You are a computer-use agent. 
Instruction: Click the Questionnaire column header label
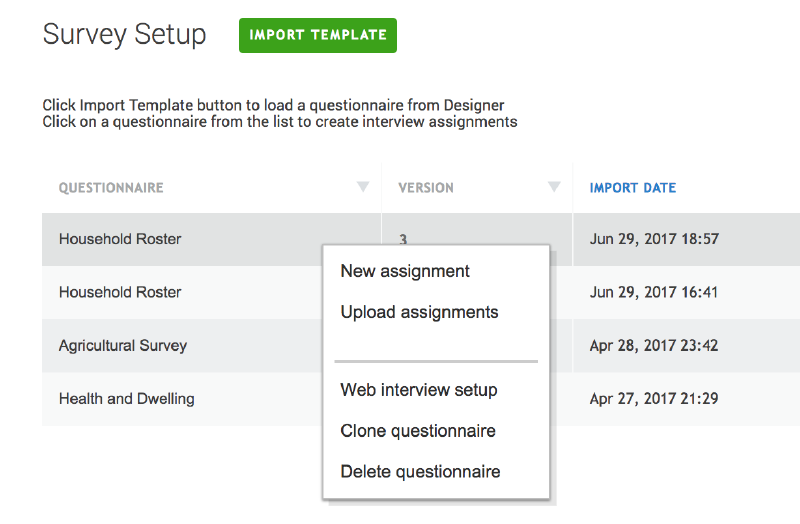pos(111,188)
